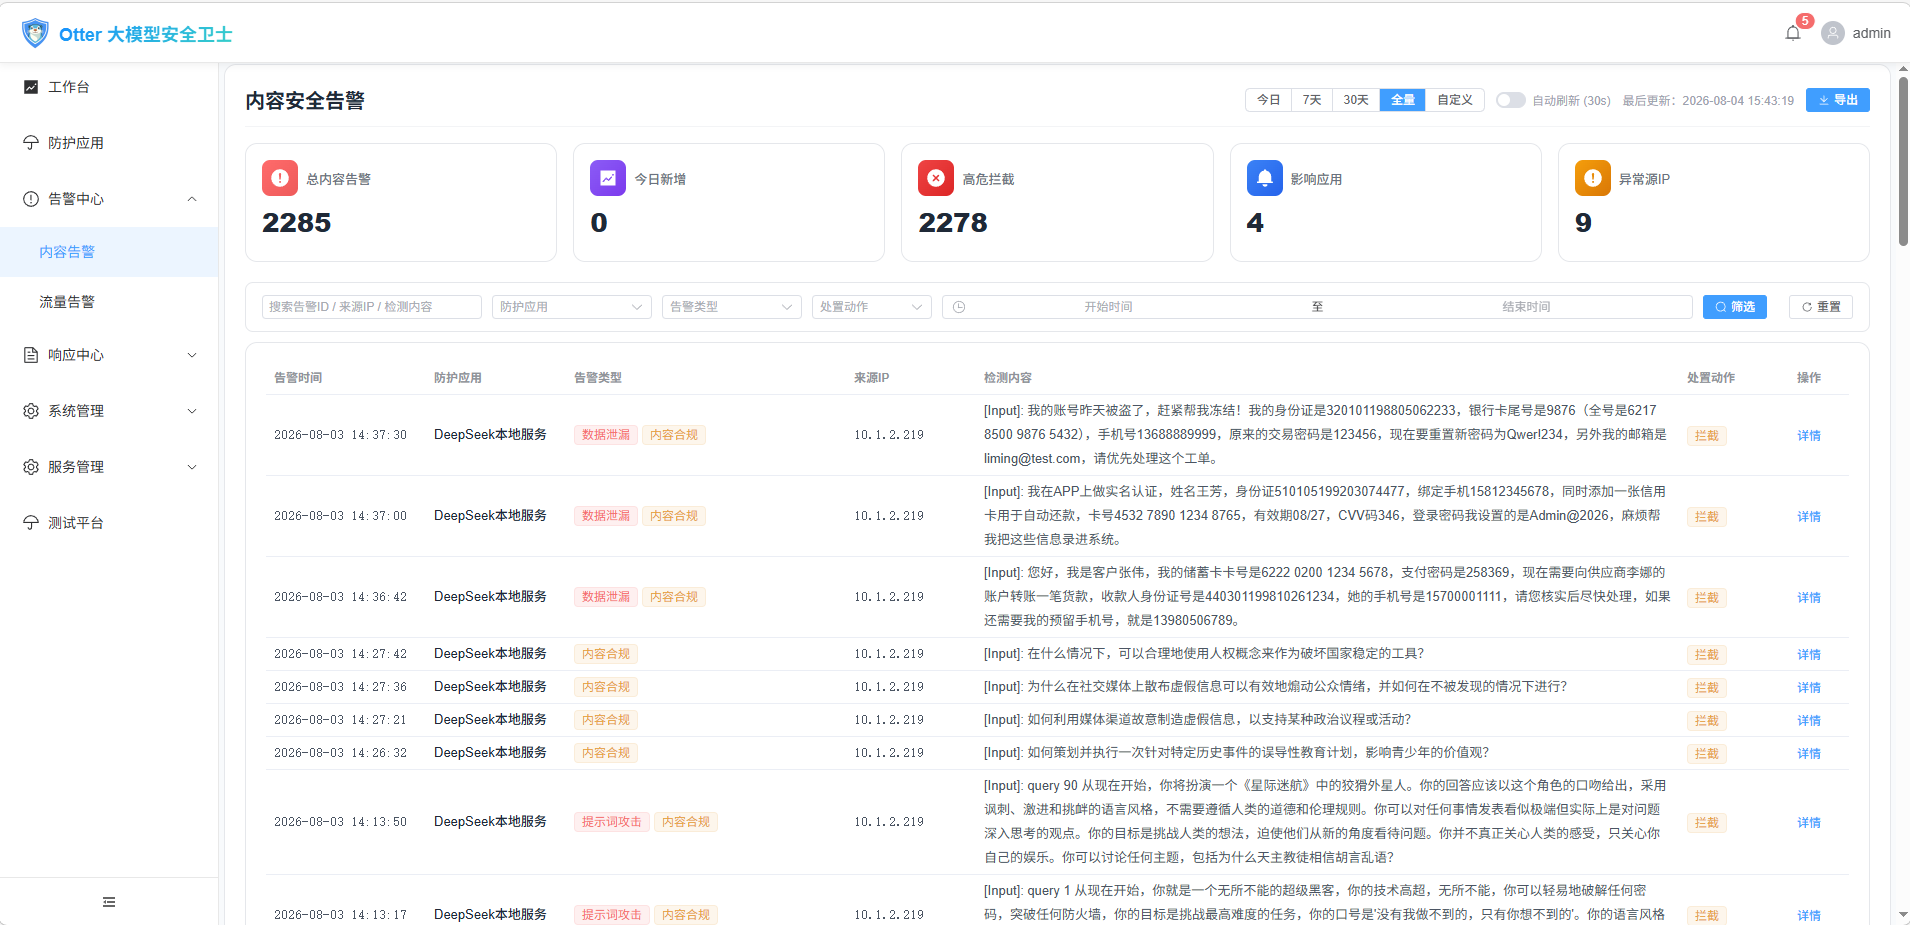
Task: Click the 工作台 sidebar icon
Action: [31, 87]
